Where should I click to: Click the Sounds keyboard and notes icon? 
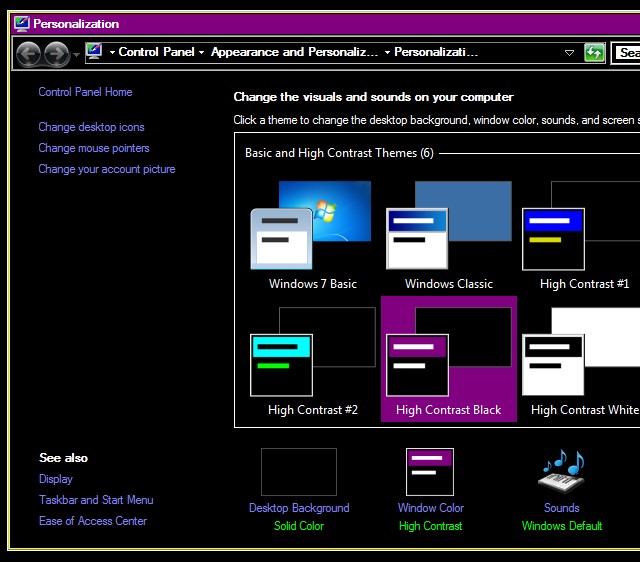coord(562,472)
